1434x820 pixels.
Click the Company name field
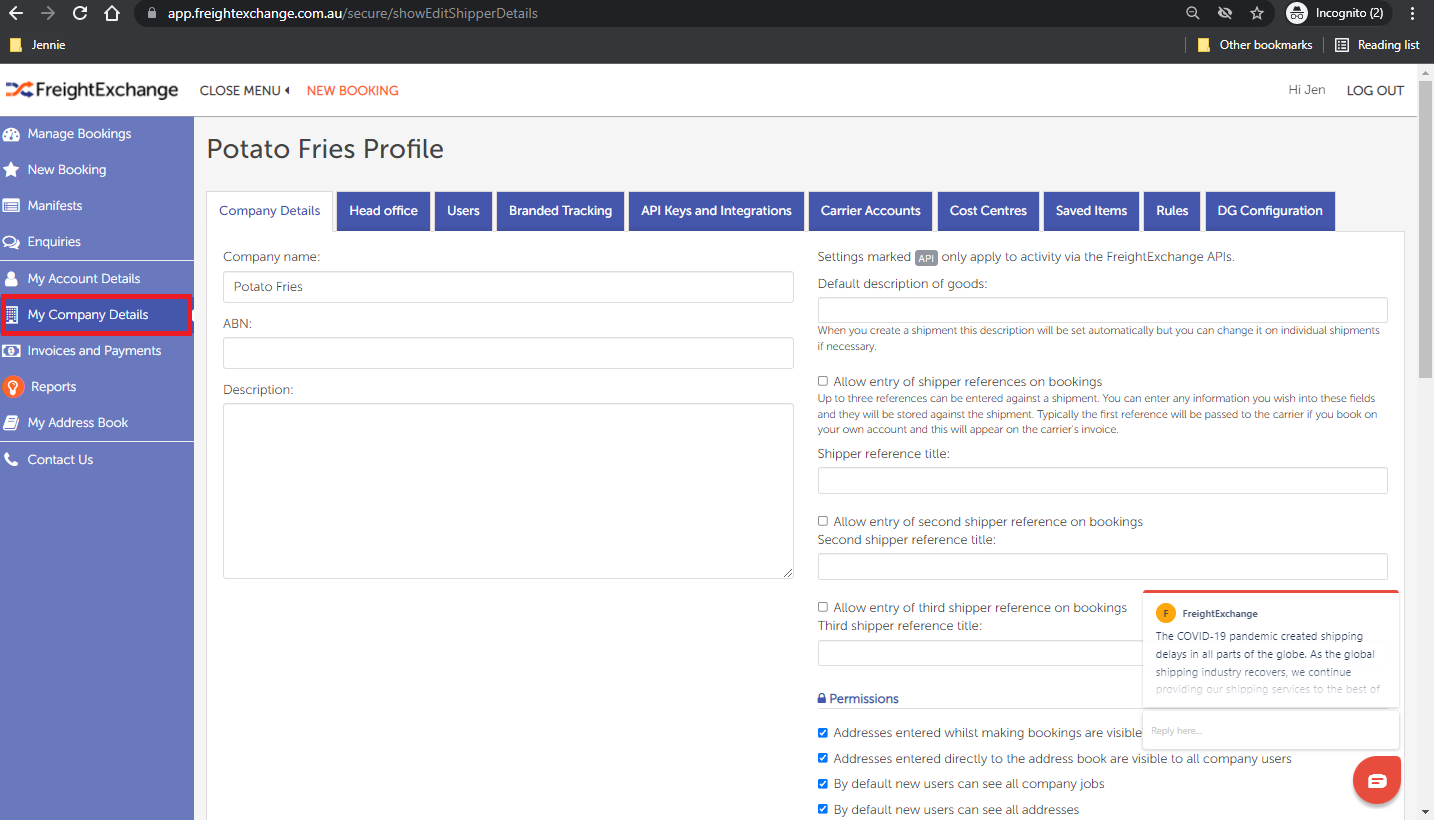[x=508, y=287]
